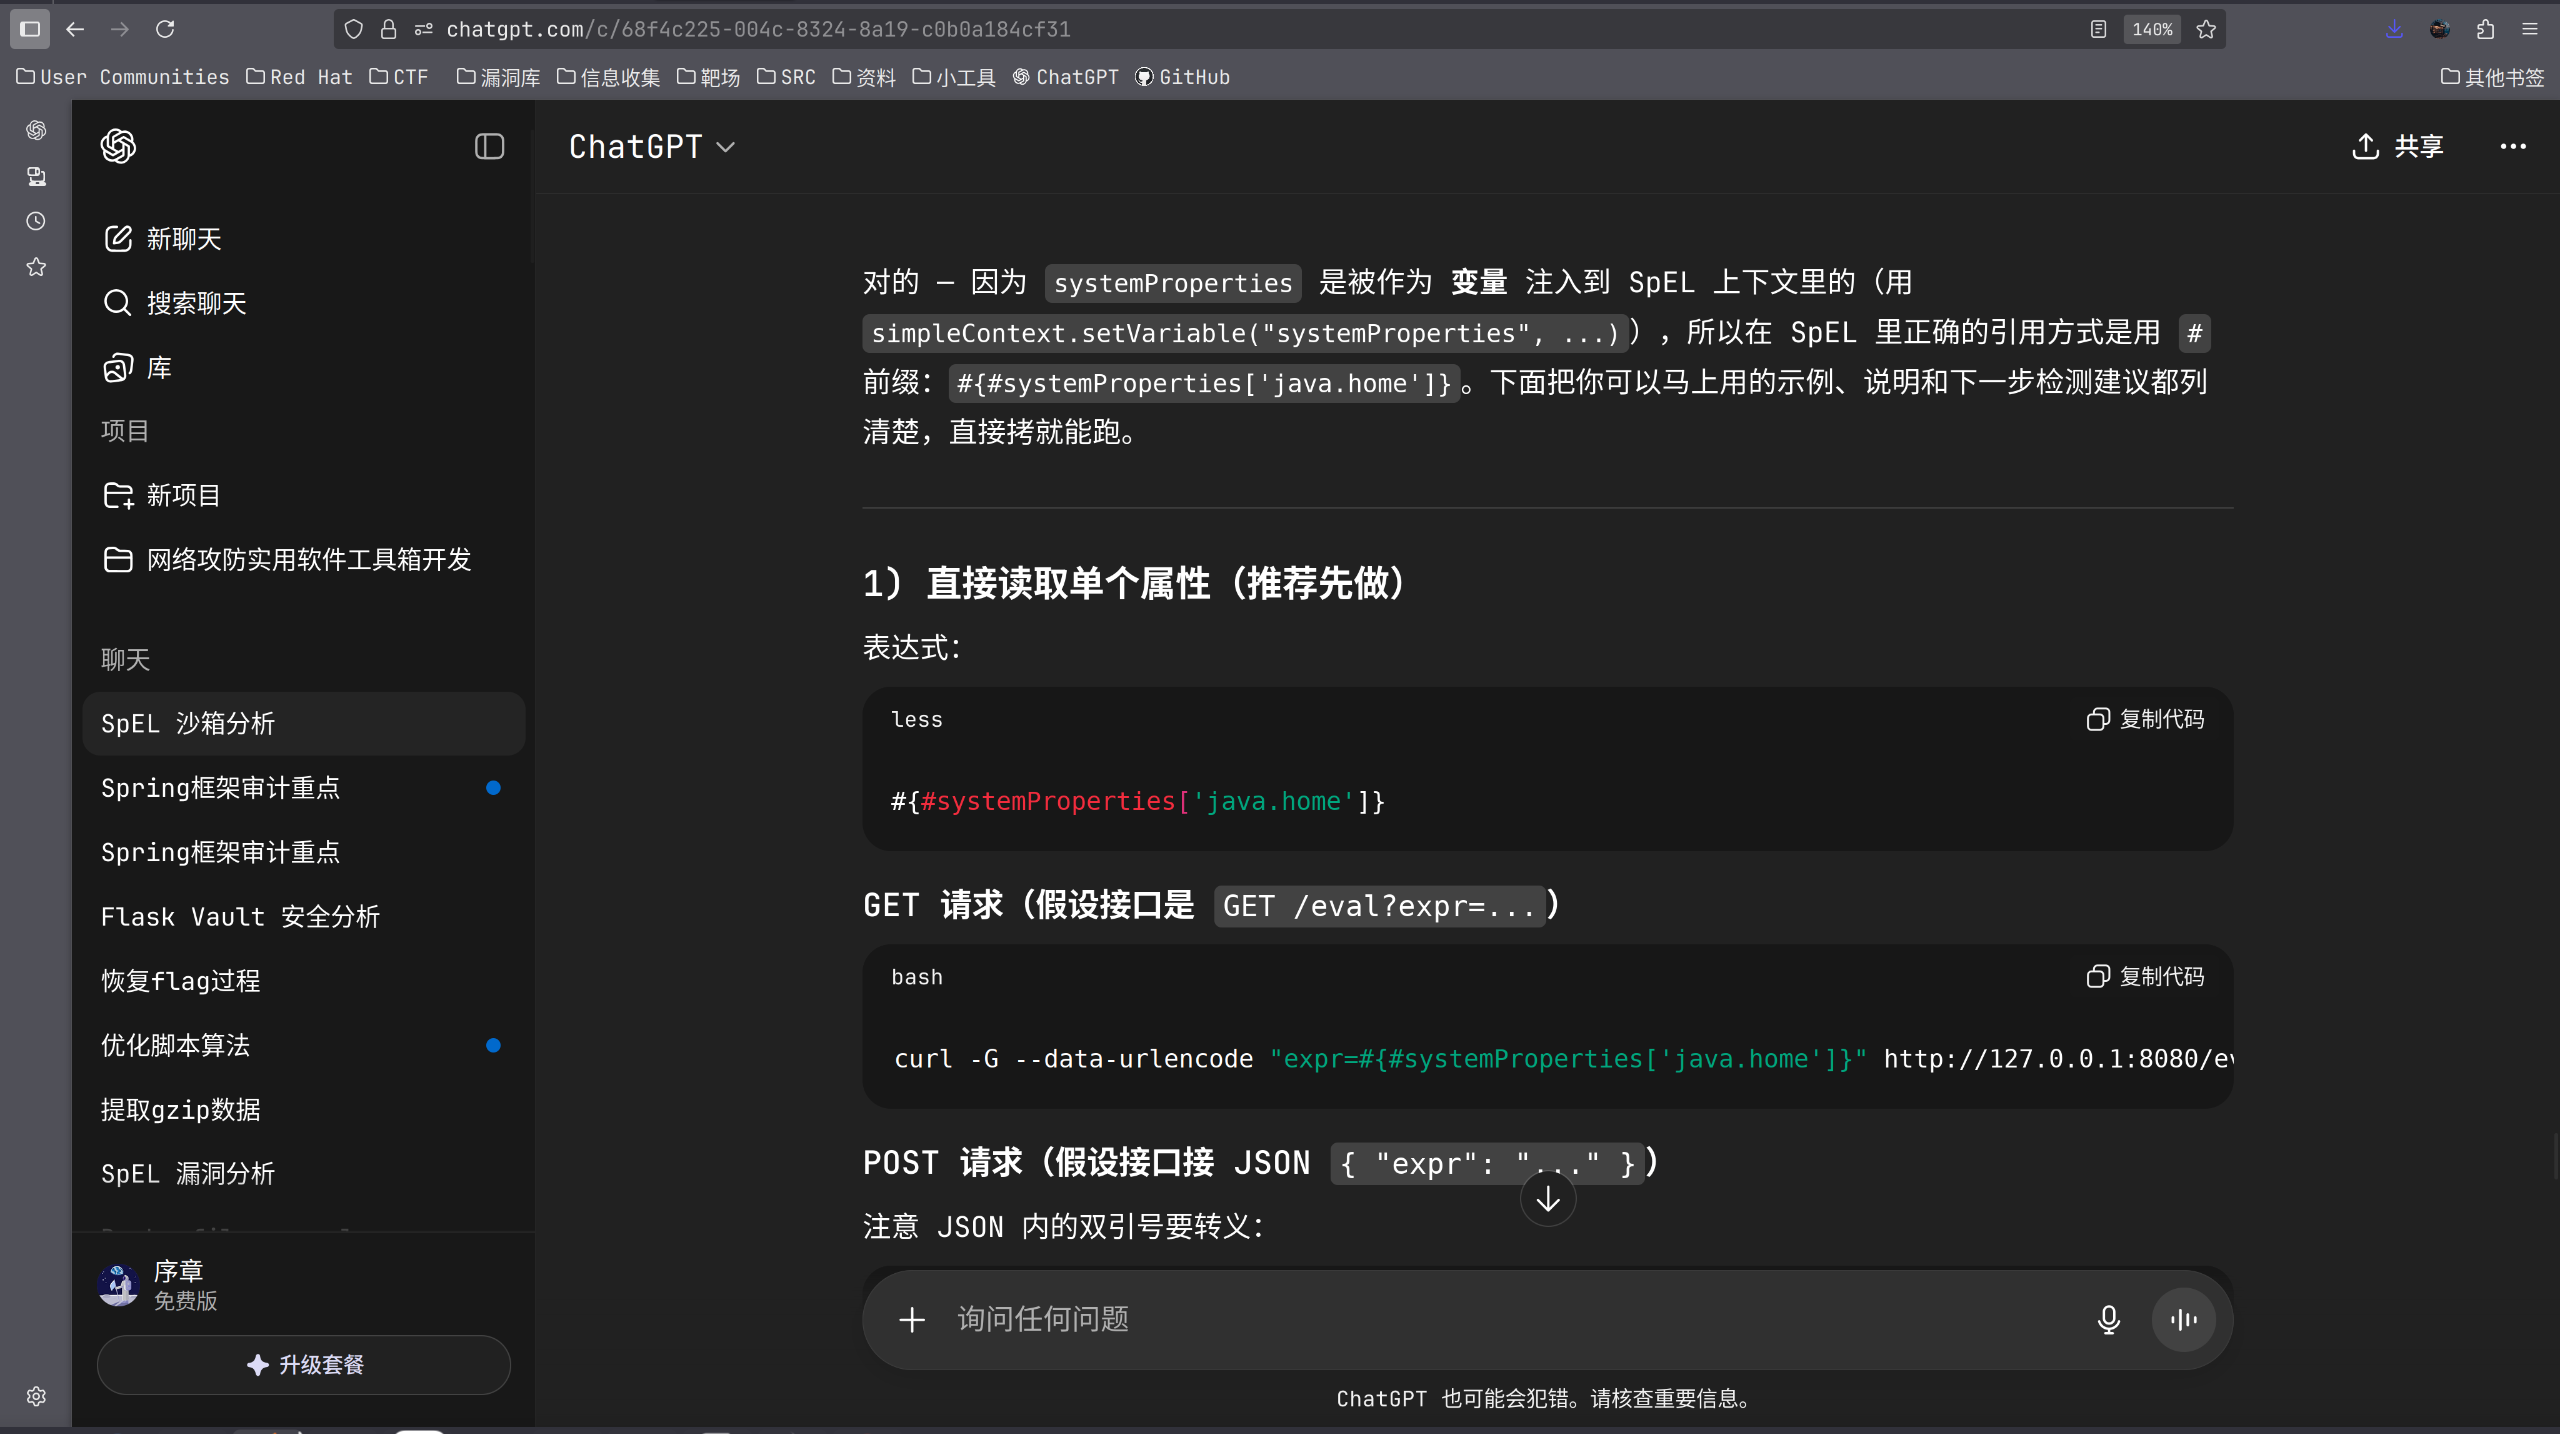This screenshot has height=1434, width=2560.
Task: Click scroll-to-bottom arrow button
Action: click(1547, 1199)
